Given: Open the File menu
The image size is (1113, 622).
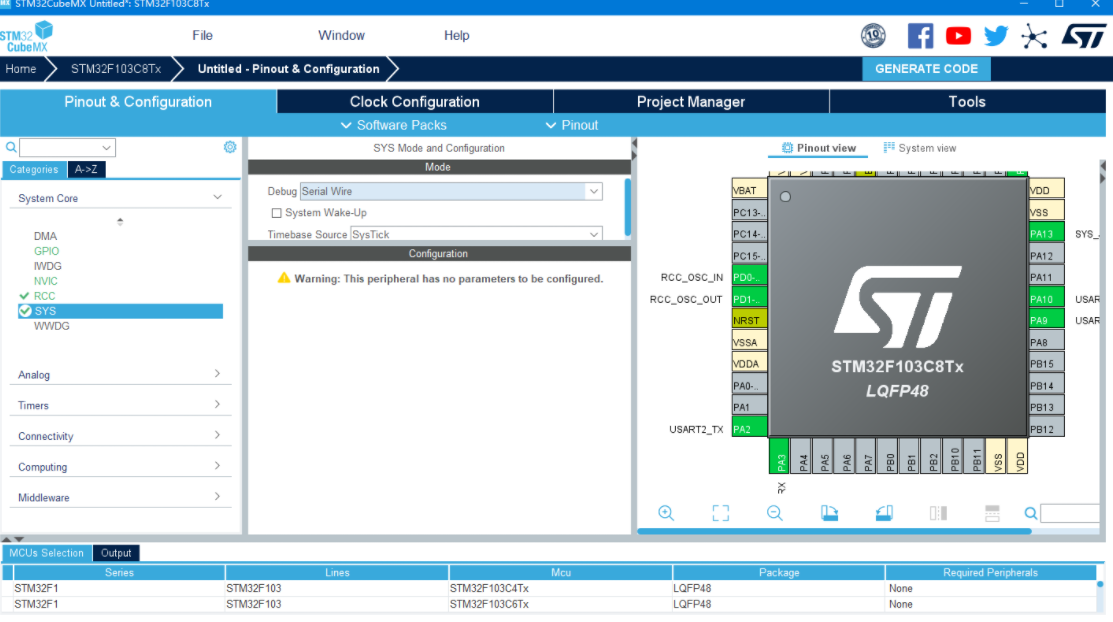Looking at the screenshot, I should (202, 36).
